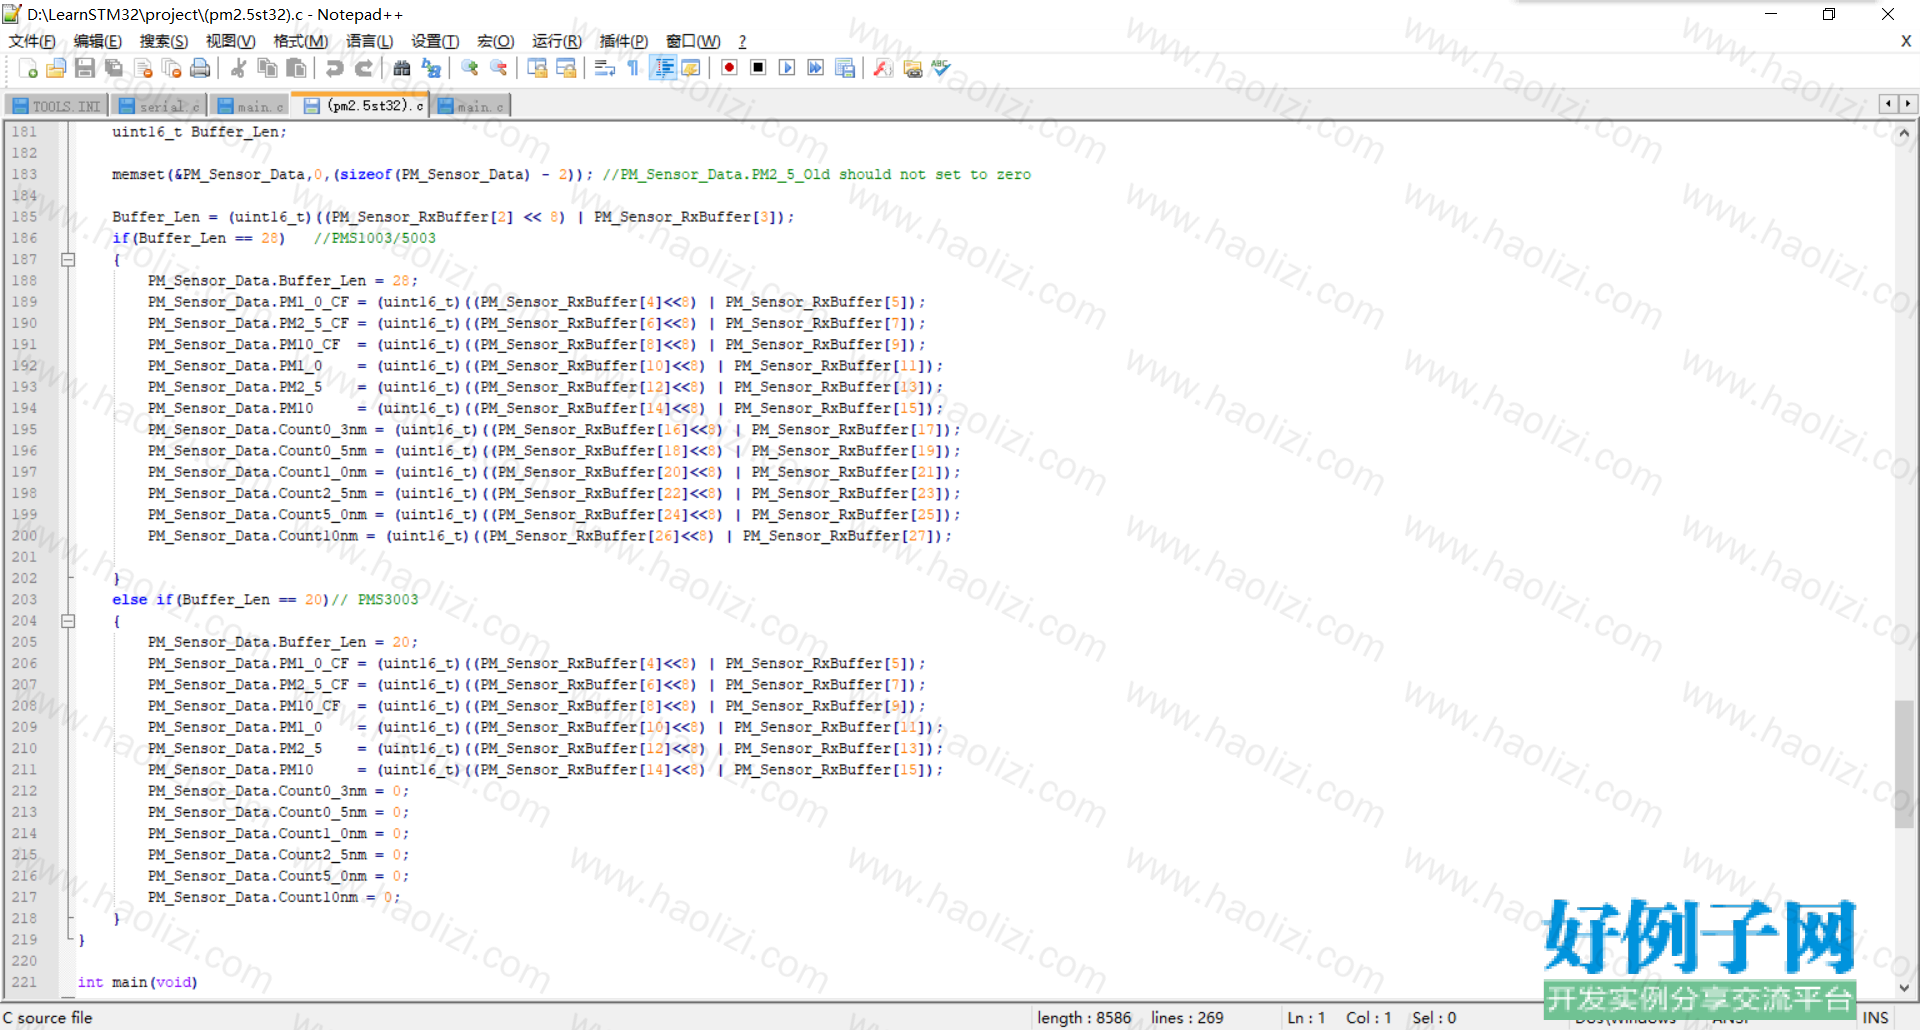Click the PDF plugin toolbar icon
The width and height of the screenshot is (1920, 1030).
point(883,68)
